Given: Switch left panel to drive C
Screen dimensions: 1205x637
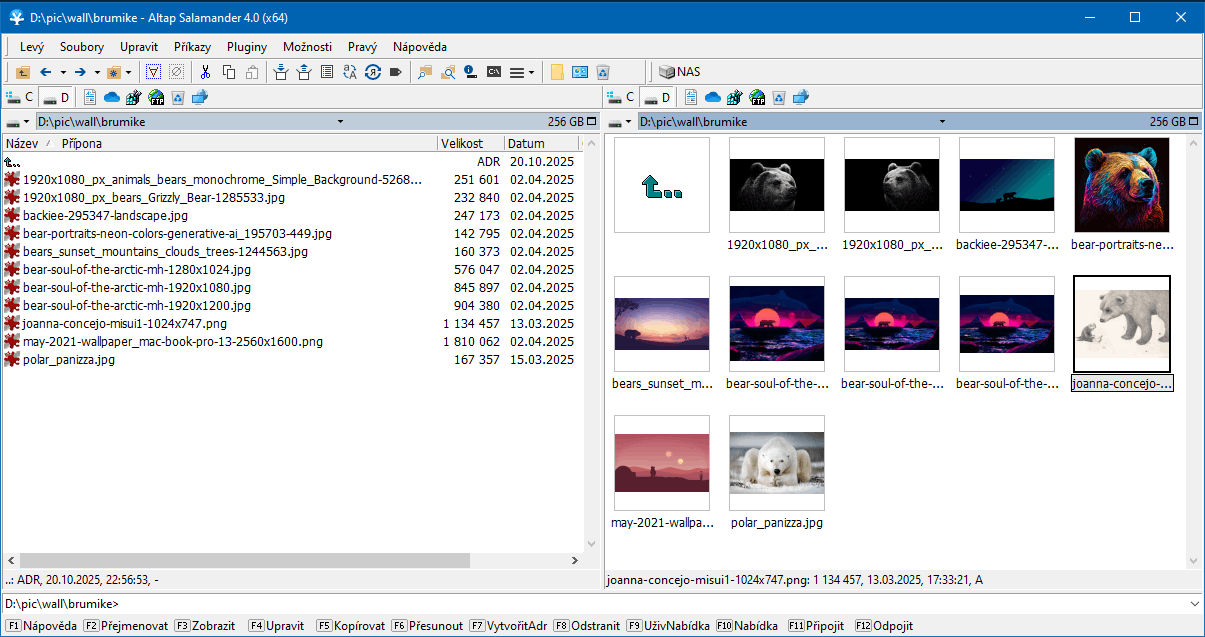Looking at the screenshot, I should pyautogui.click(x=20, y=97).
